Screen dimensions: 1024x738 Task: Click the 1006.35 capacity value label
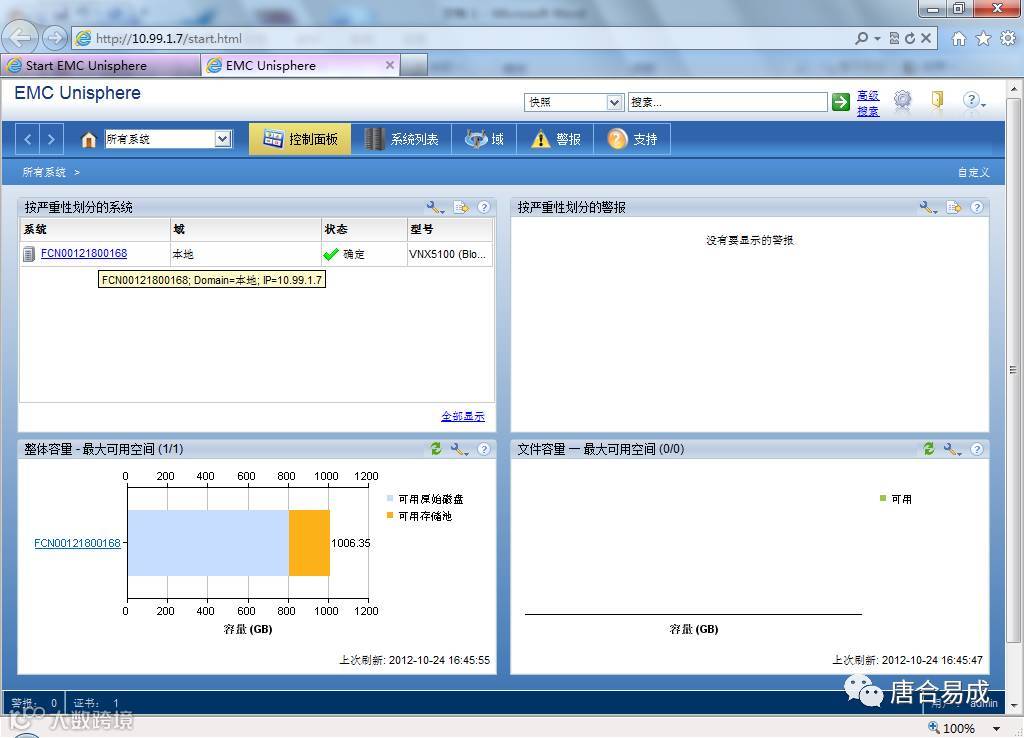coord(351,543)
